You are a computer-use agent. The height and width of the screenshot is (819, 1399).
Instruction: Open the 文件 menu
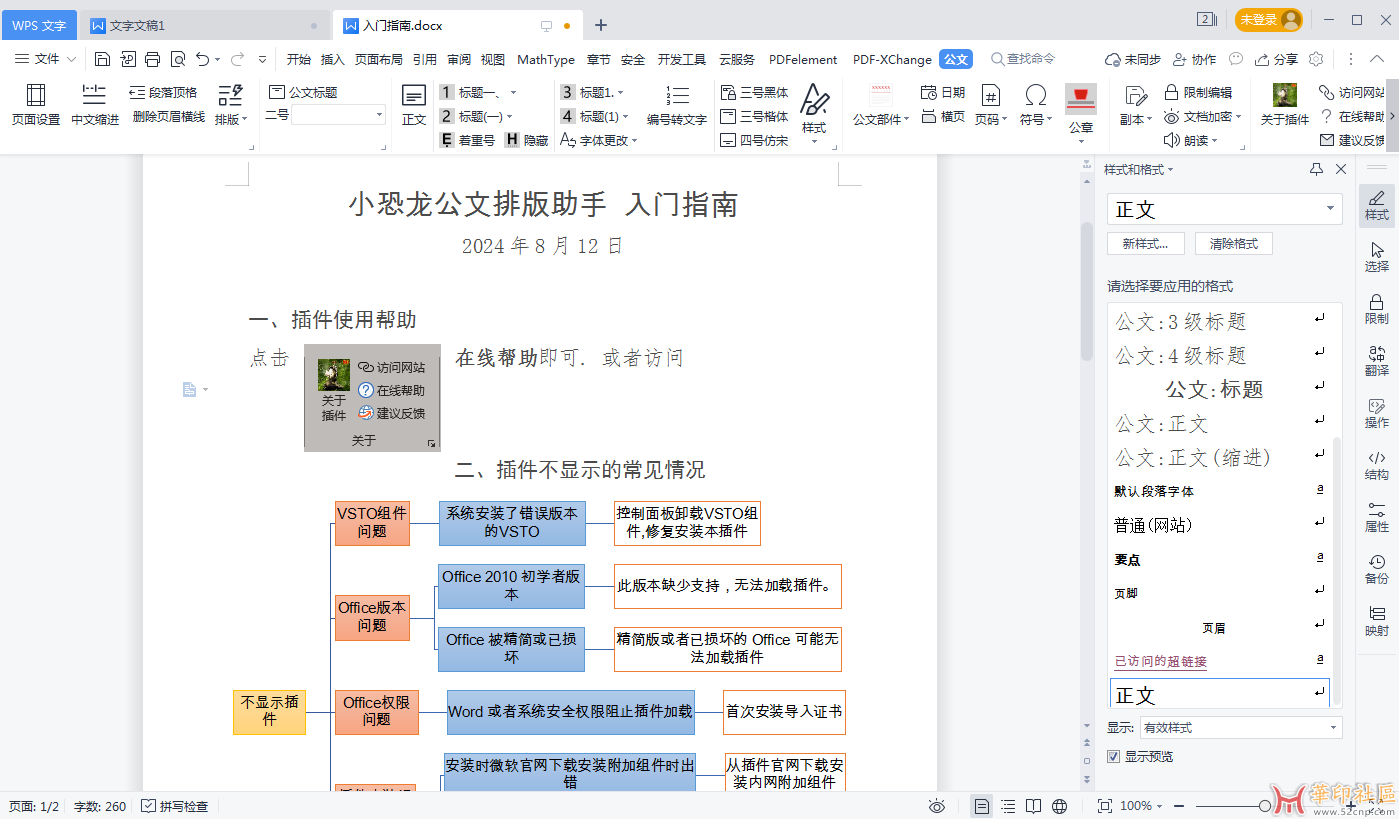[x=45, y=59]
